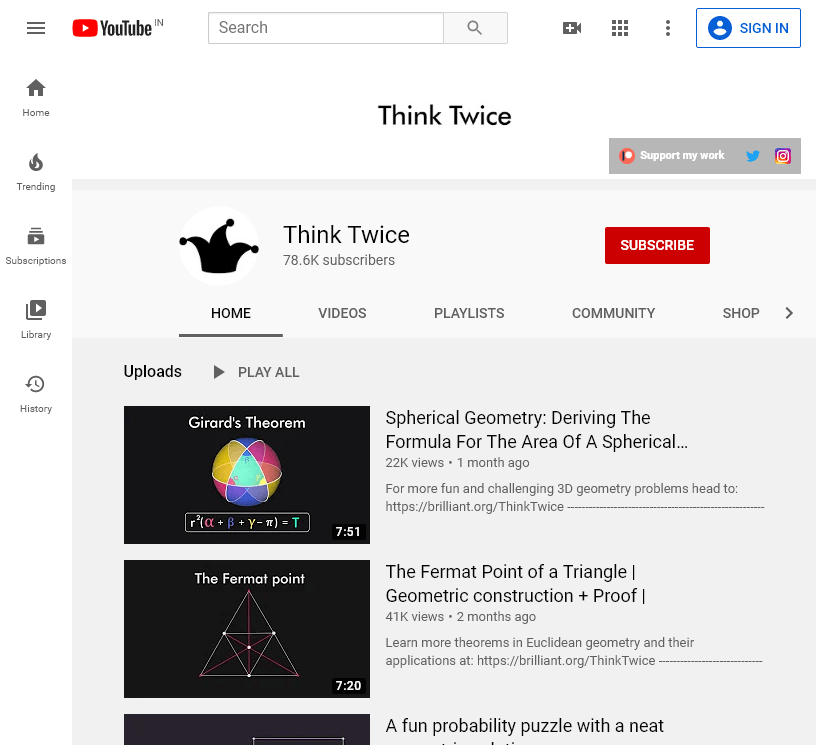Viewport: 816px width, 745px height.
Task: Click the Think Twice channel name text
Action: click(347, 235)
